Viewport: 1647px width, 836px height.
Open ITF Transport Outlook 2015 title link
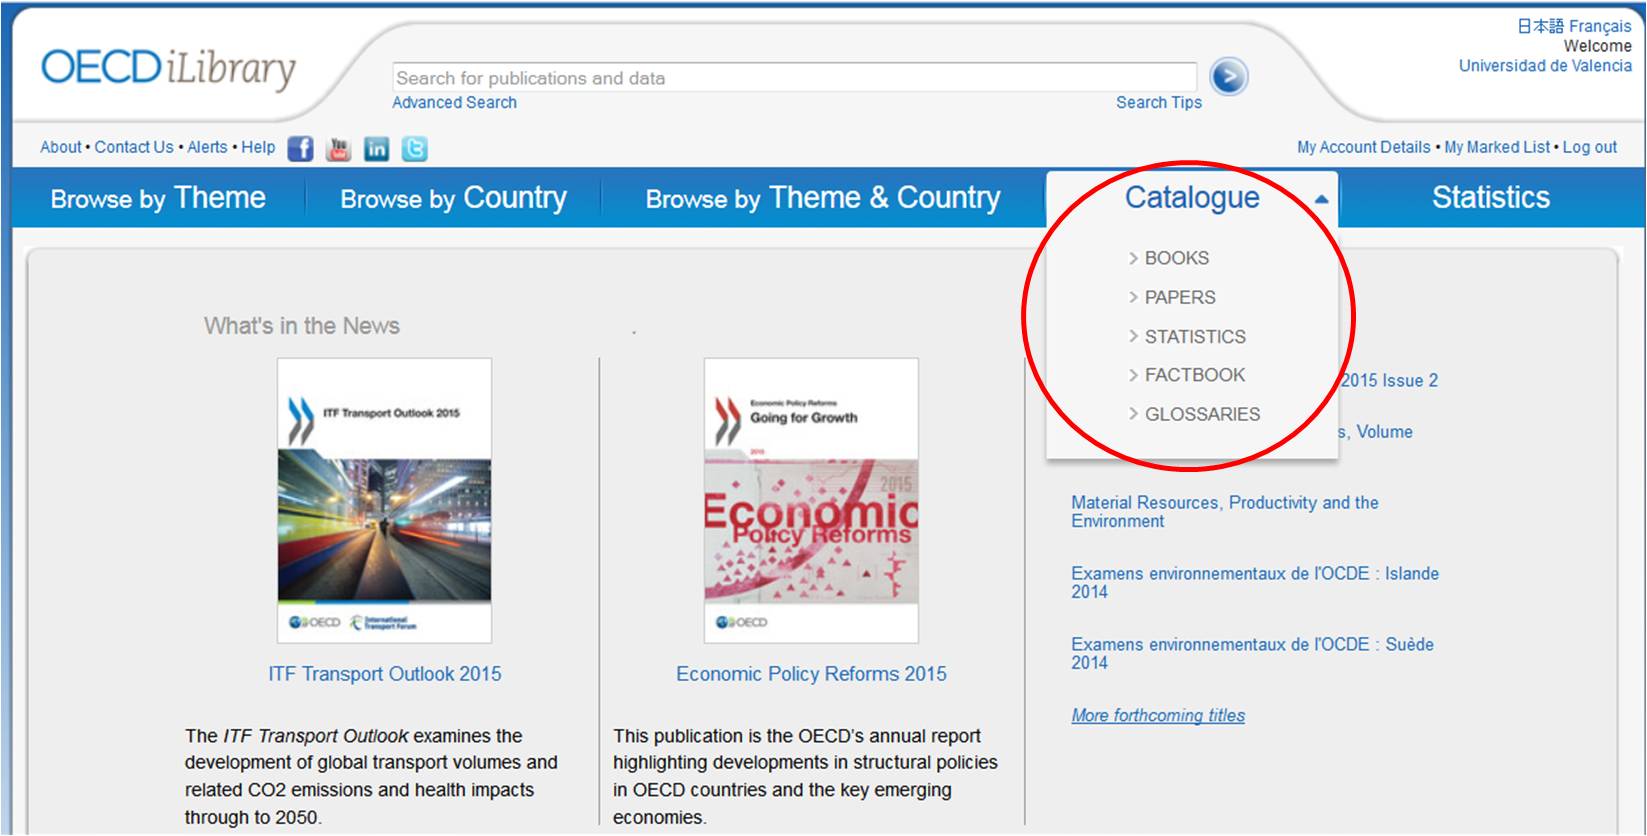[x=385, y=674]
